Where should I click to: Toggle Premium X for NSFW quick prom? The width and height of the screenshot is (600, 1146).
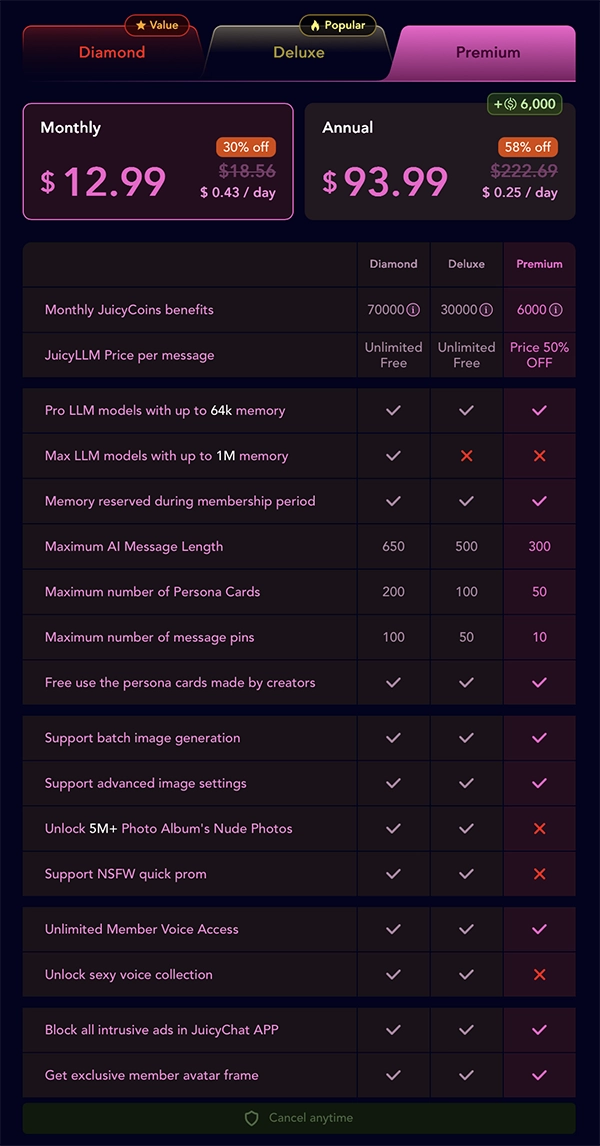(539, 874)
